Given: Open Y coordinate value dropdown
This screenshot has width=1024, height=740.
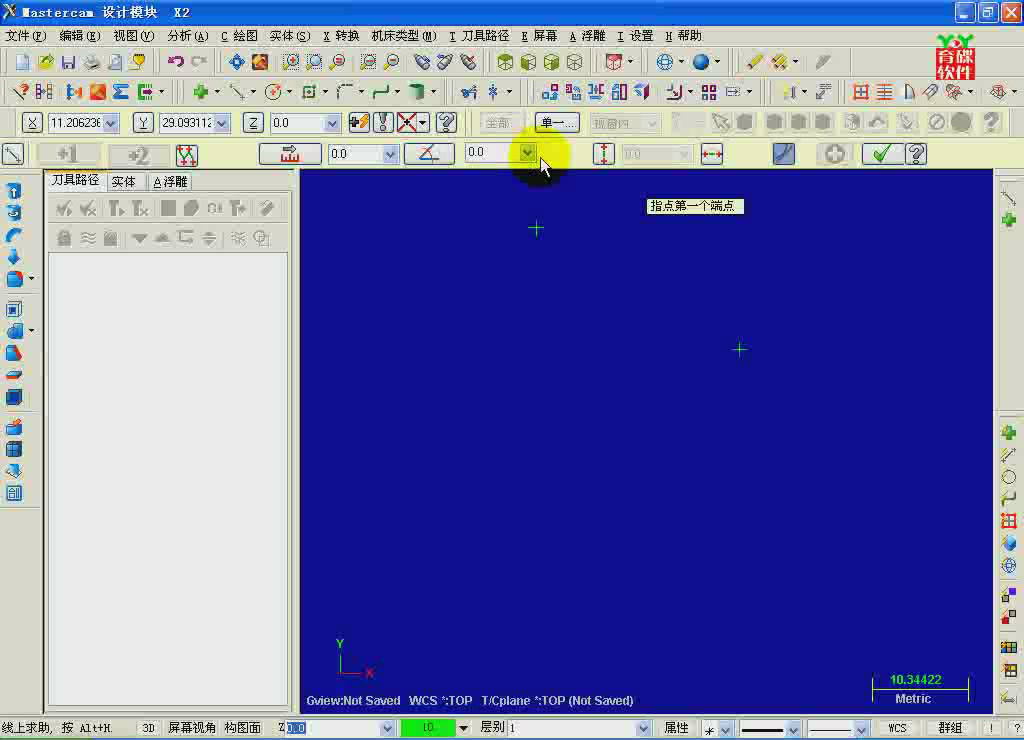Looking at the screenshot, I should 222,123.
